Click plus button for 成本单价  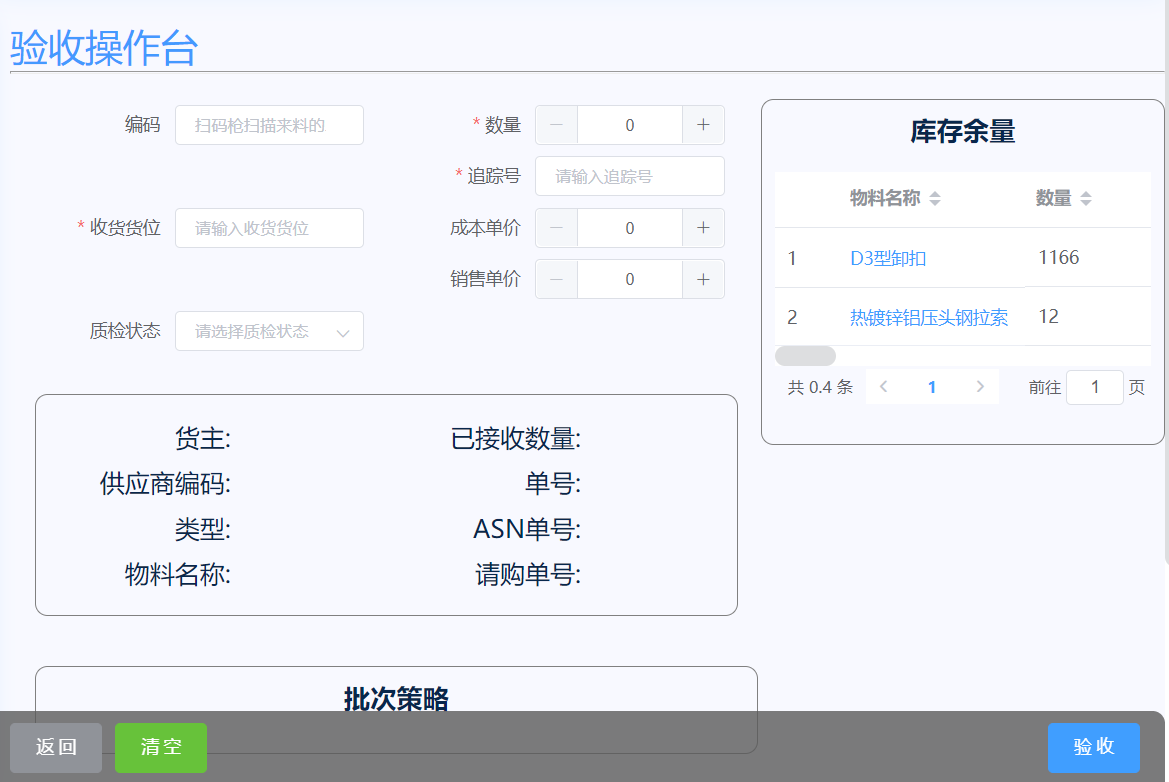click(x=703, y=228)
